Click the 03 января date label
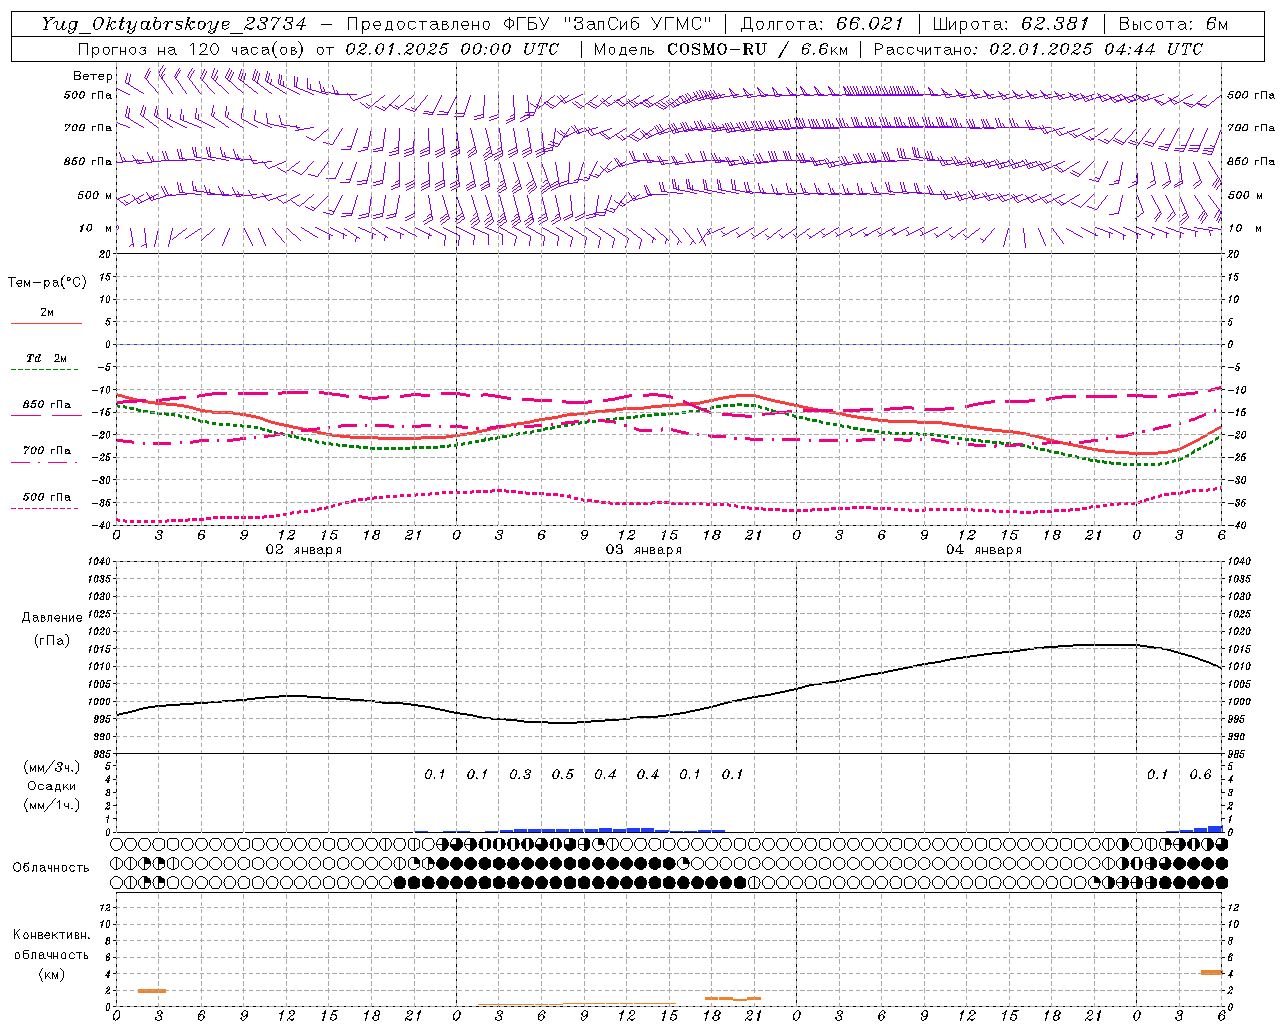Viewport: 1280px width, 1024px height. point(643,550)
